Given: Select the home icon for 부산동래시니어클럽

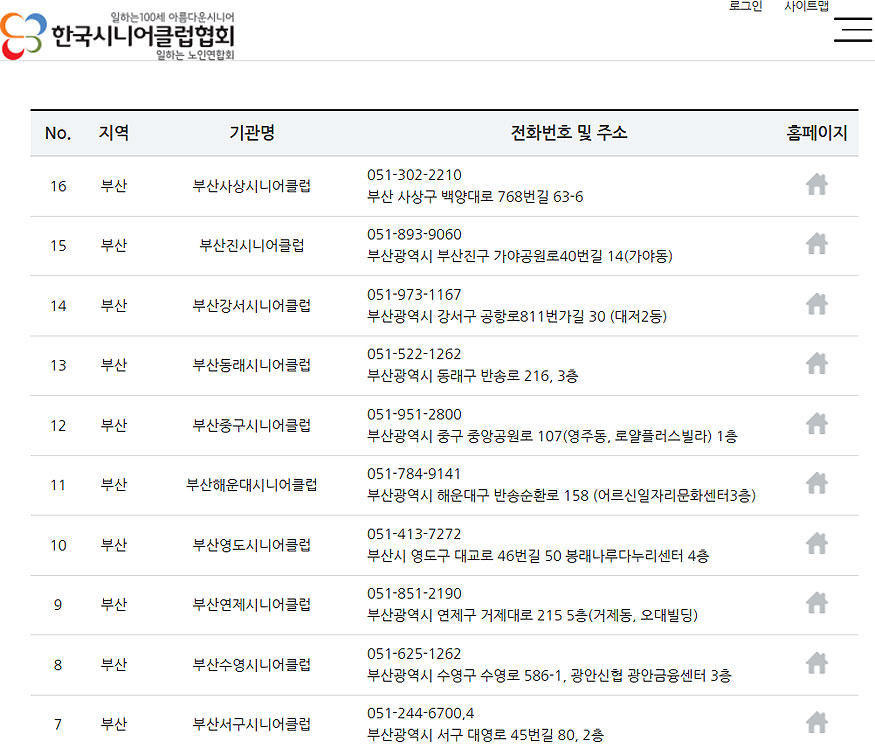Looking at the screenshot, I should [817, 364].
